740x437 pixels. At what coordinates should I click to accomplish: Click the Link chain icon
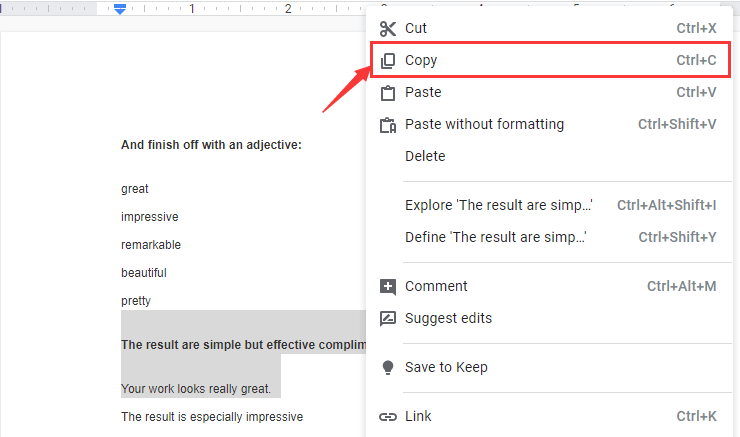tap(388, 417)
